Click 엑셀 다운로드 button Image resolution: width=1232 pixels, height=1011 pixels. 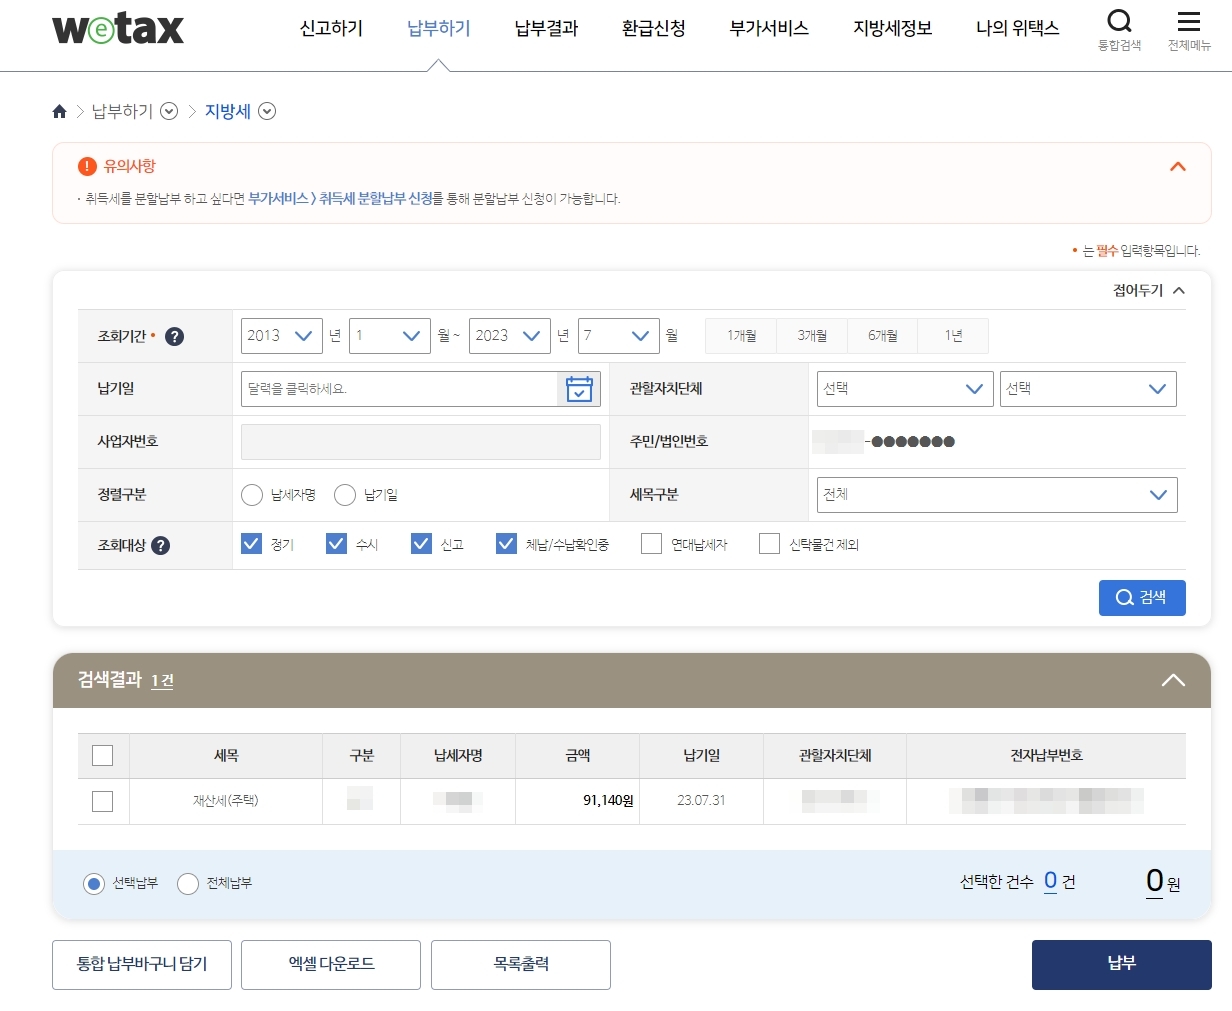[x=331, y=965]
